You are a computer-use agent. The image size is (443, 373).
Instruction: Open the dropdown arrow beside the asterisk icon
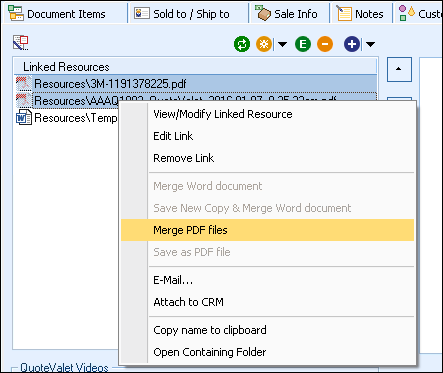click(x=282, y=44)
